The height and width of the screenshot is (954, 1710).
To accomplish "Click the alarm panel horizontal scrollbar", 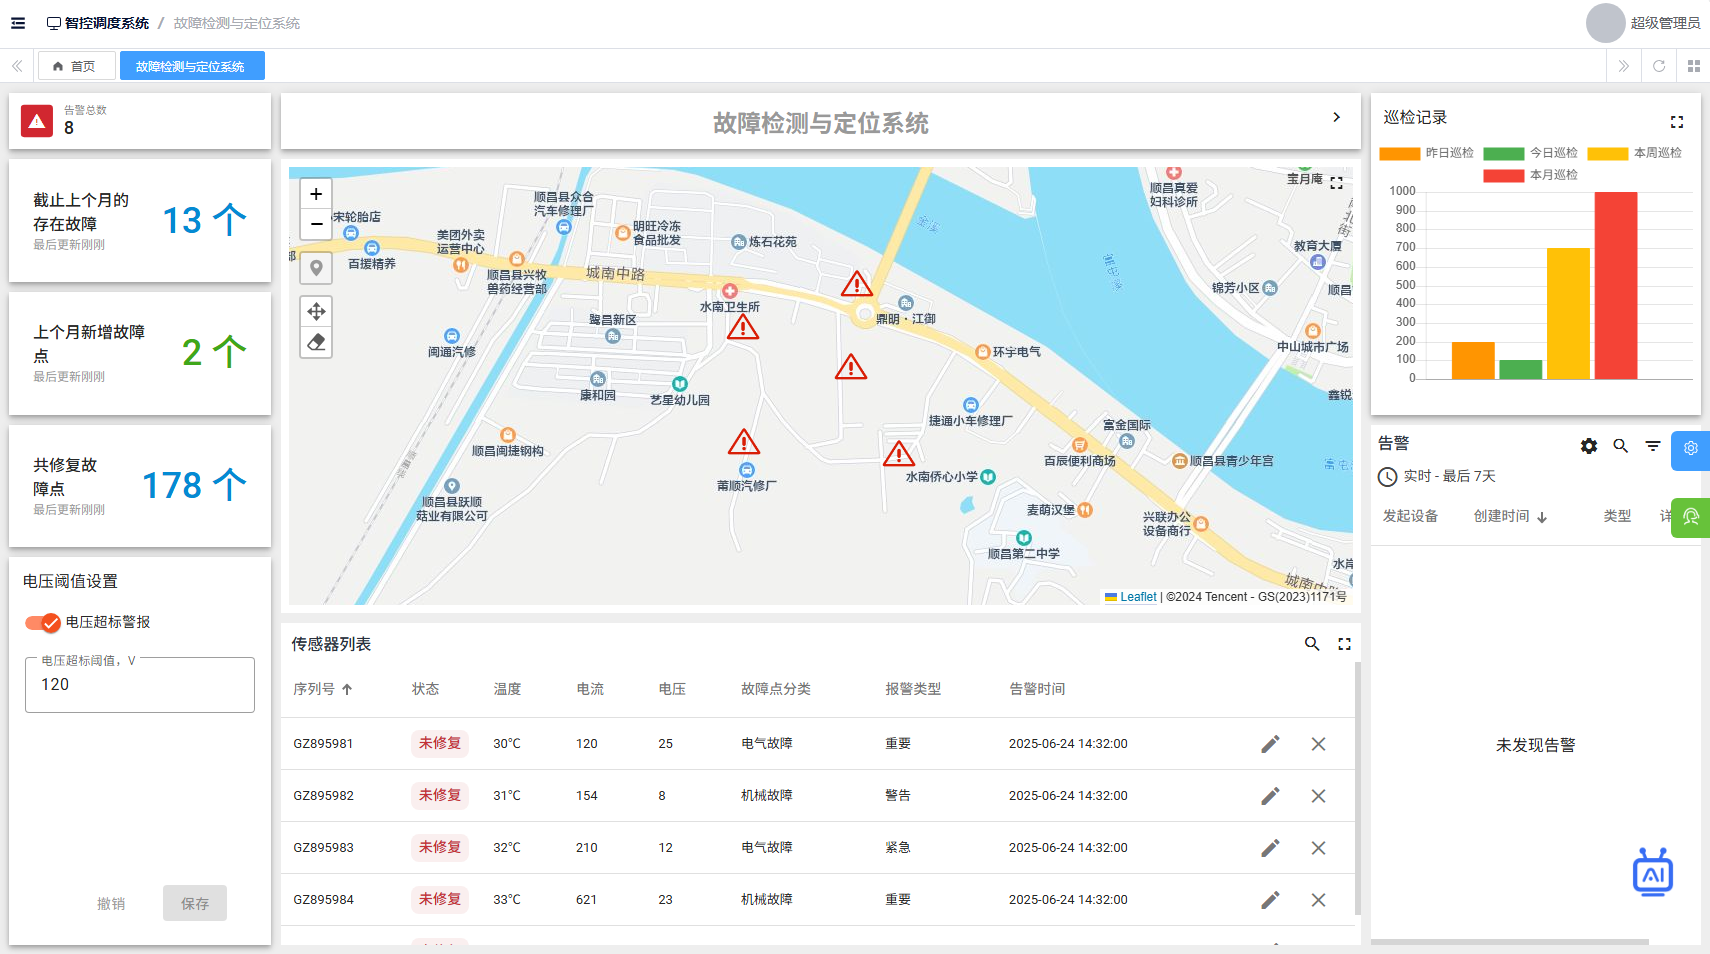I will (1510, 942).
